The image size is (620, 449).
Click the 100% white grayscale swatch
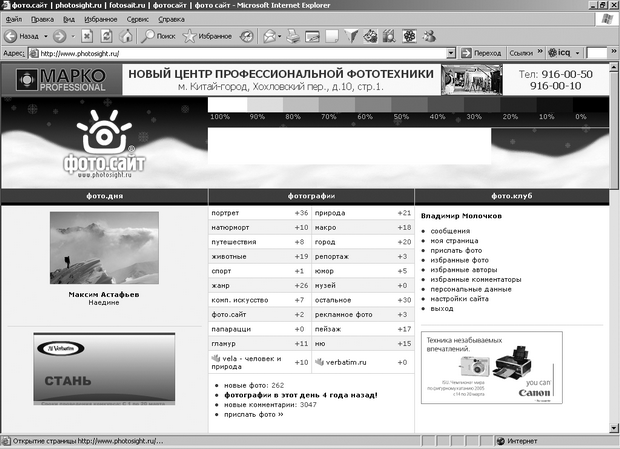pyautogui.click(x=227, y=105)
